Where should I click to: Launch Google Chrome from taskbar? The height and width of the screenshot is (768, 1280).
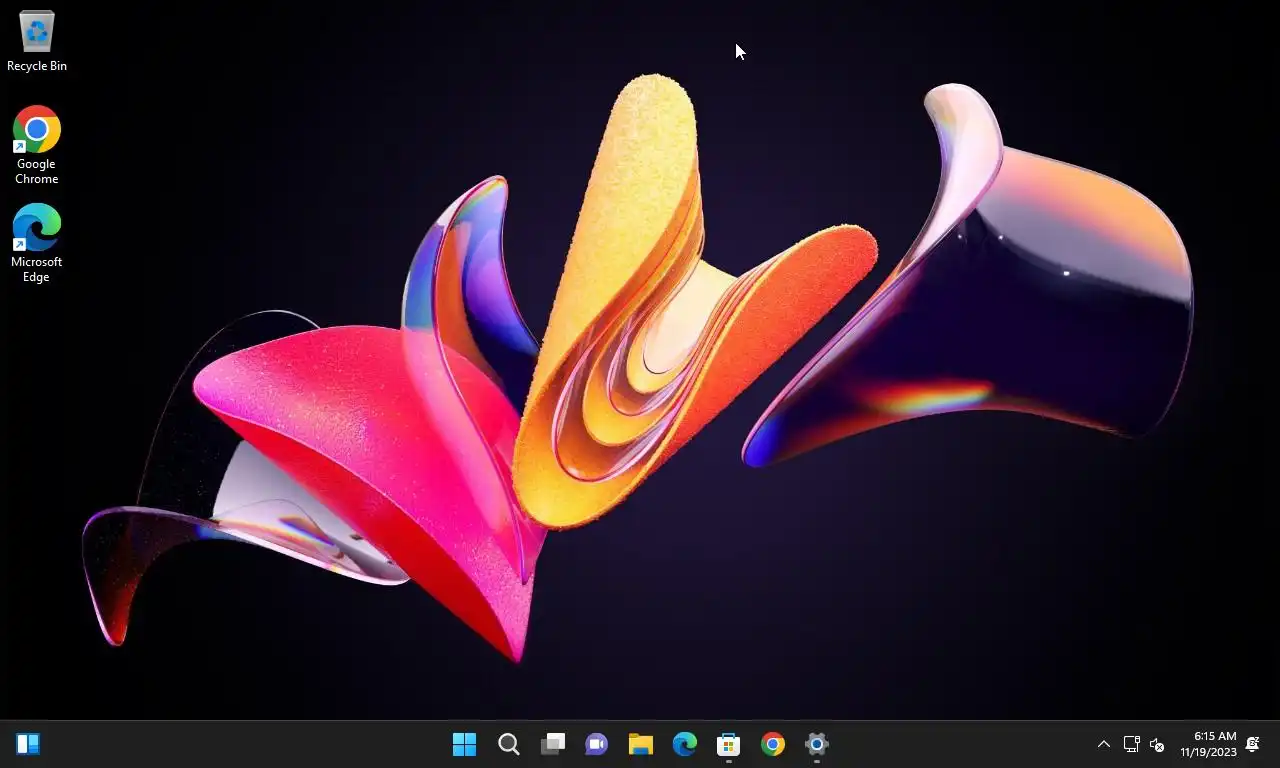point(773,744)
